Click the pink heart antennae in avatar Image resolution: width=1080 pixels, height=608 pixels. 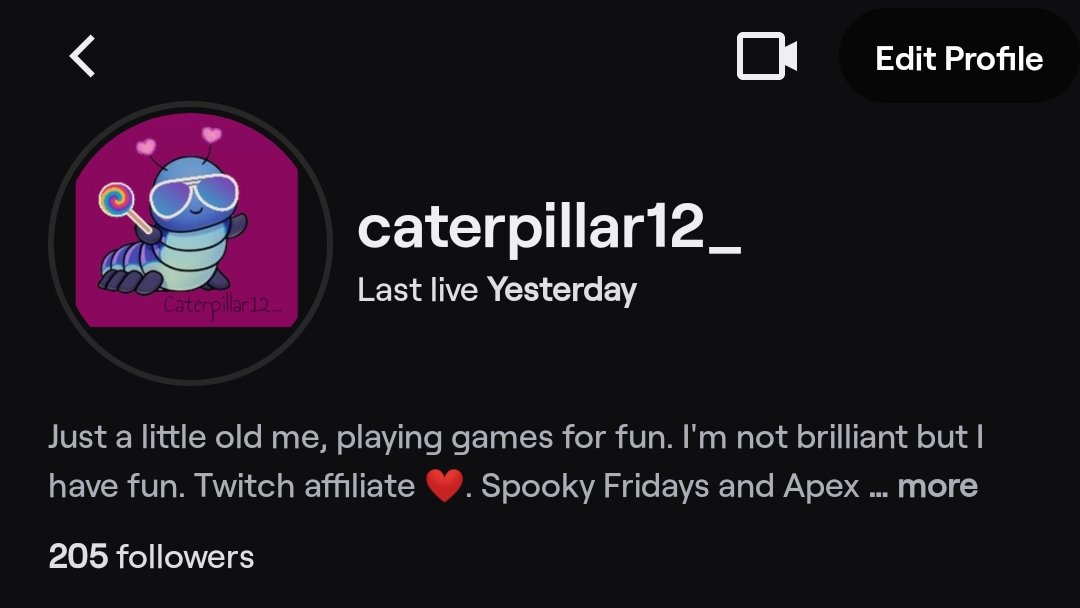point(179,141)
